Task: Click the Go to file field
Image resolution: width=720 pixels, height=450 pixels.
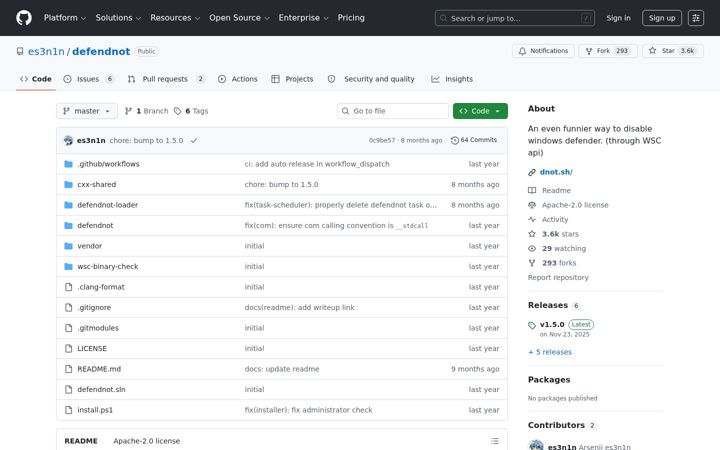Action: [x=393, y=111]
